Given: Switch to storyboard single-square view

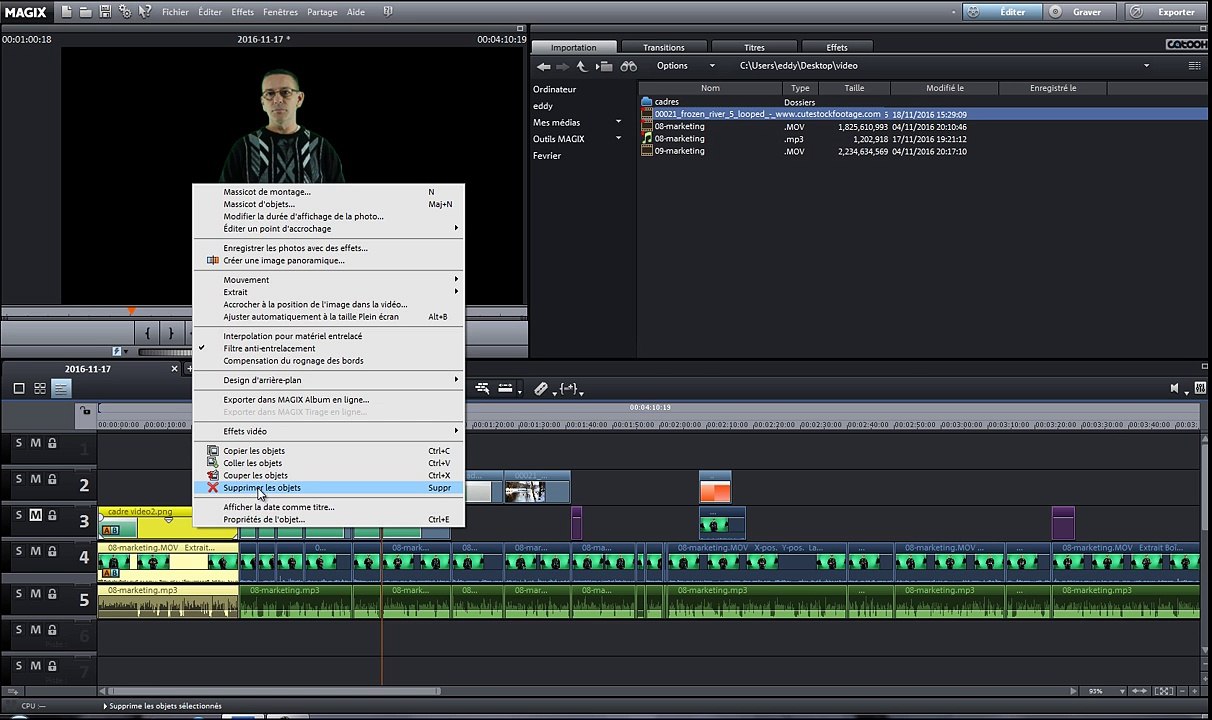Looking at the screenshot, I should pos(18,388).
